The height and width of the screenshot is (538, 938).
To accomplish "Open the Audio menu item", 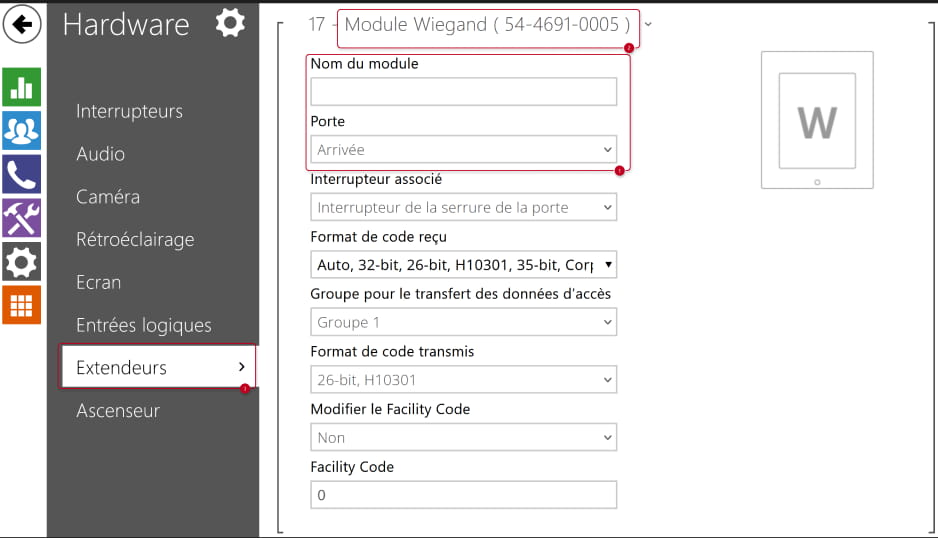I will point(100,154).
